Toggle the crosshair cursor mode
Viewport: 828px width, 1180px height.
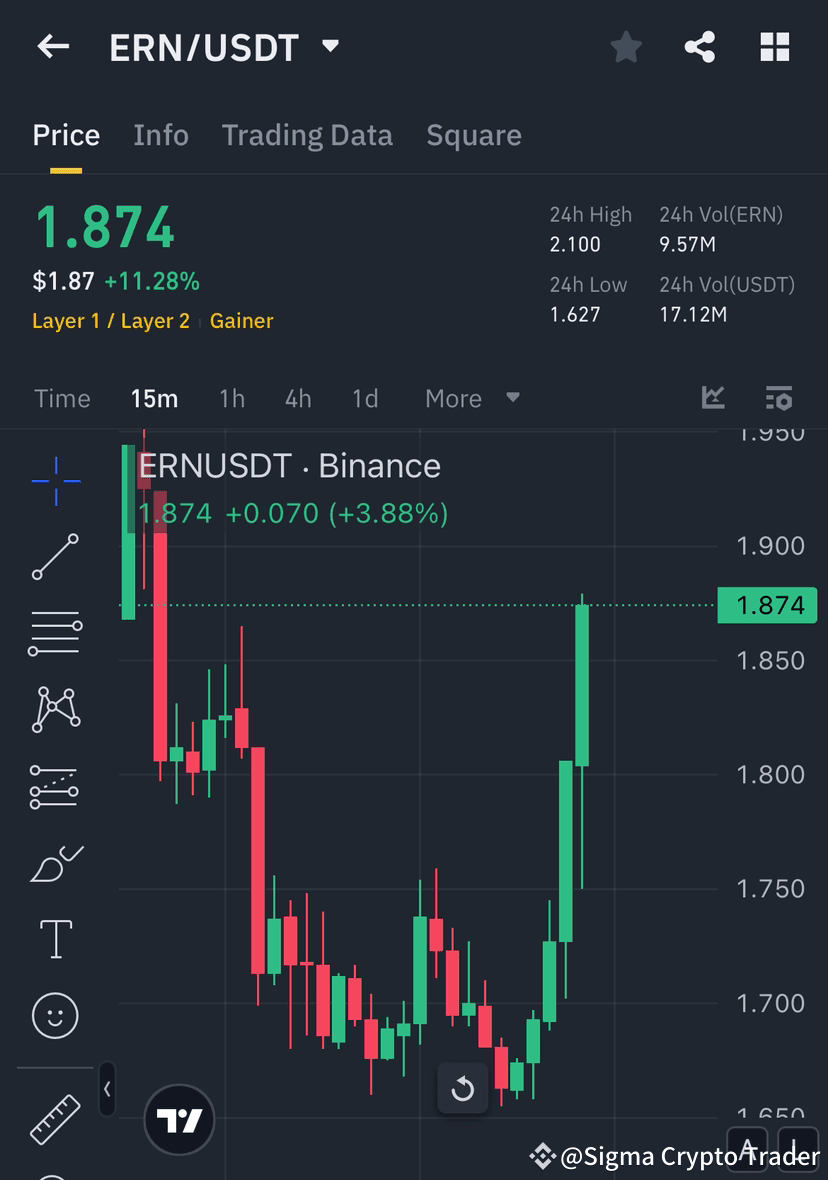pos(55,481)
